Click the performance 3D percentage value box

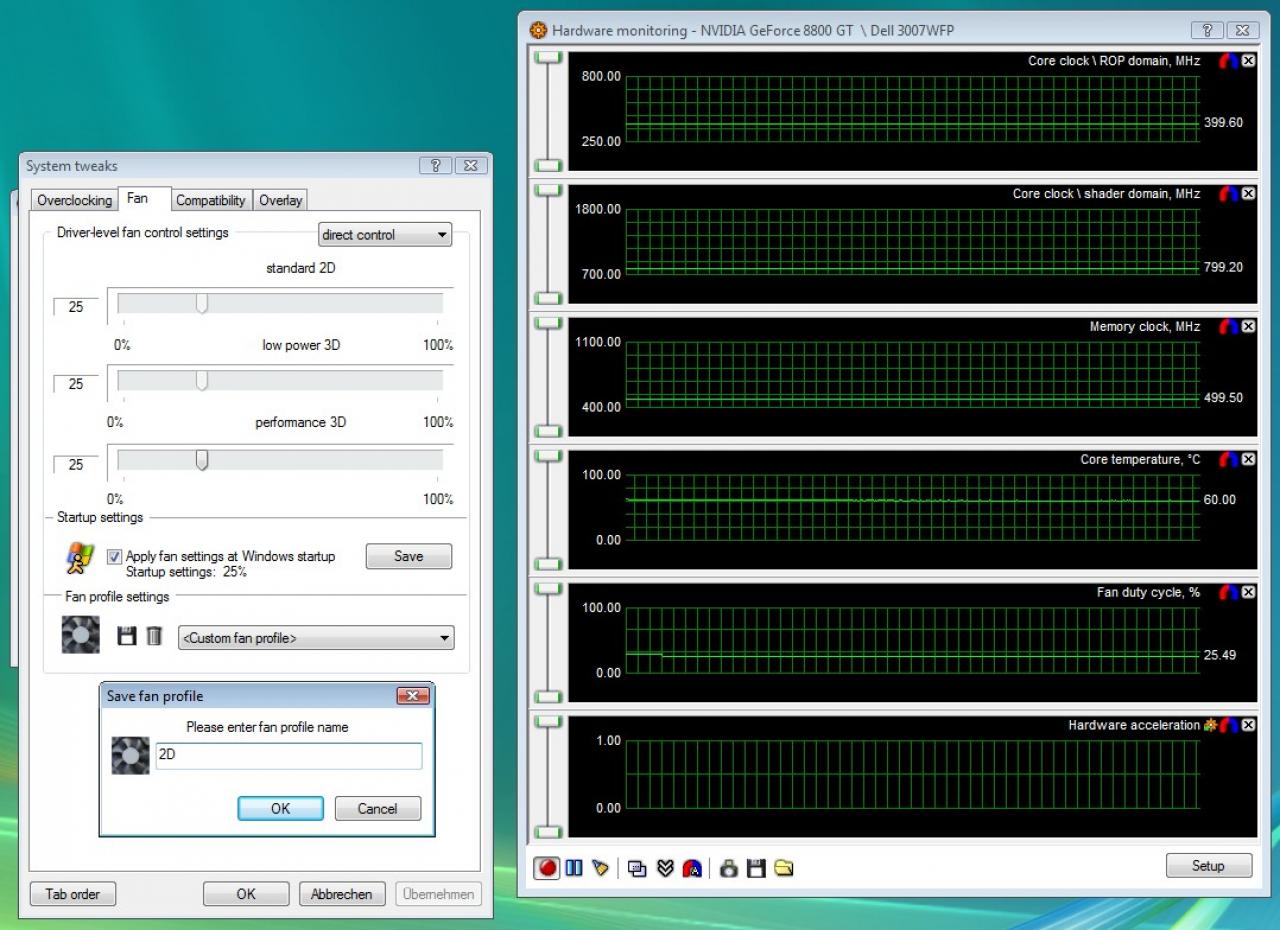coord(76,464)
